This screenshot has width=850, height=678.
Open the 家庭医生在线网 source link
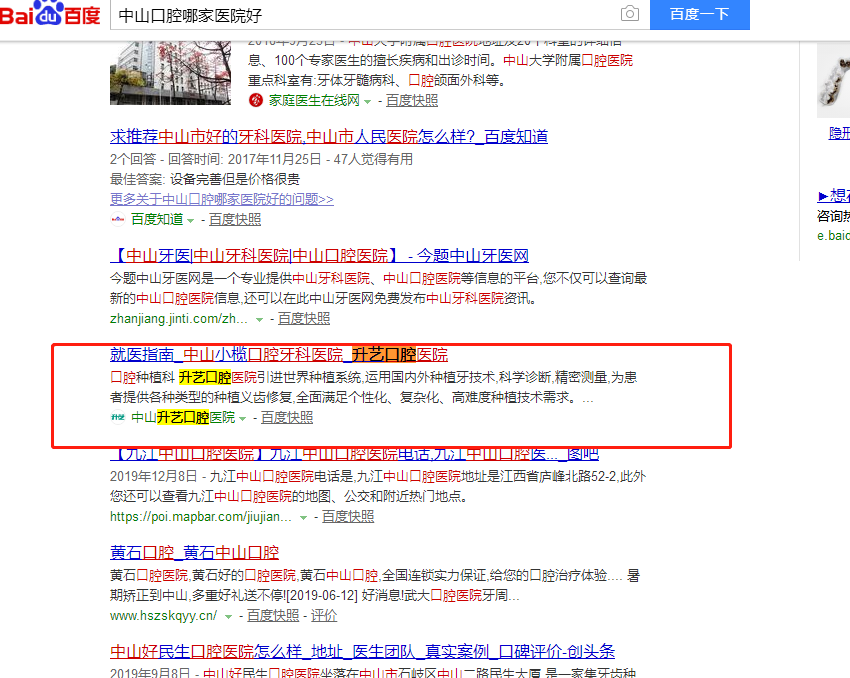(x=314, y=100)
